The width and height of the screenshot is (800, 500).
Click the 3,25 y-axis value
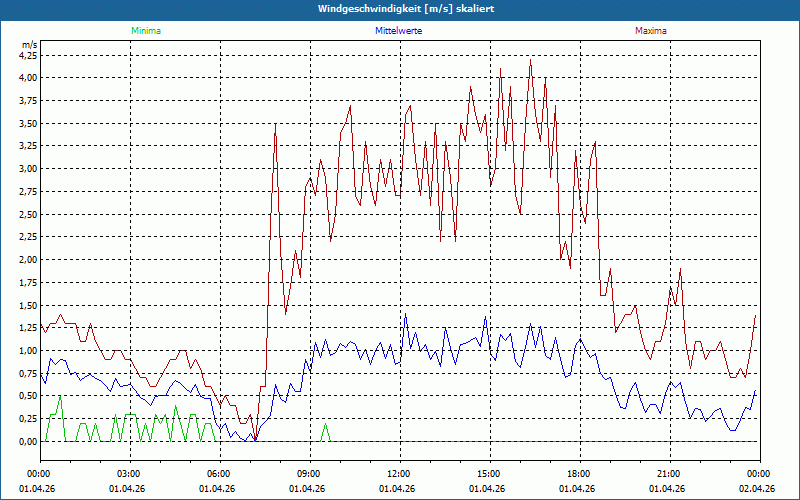[29, 146]
